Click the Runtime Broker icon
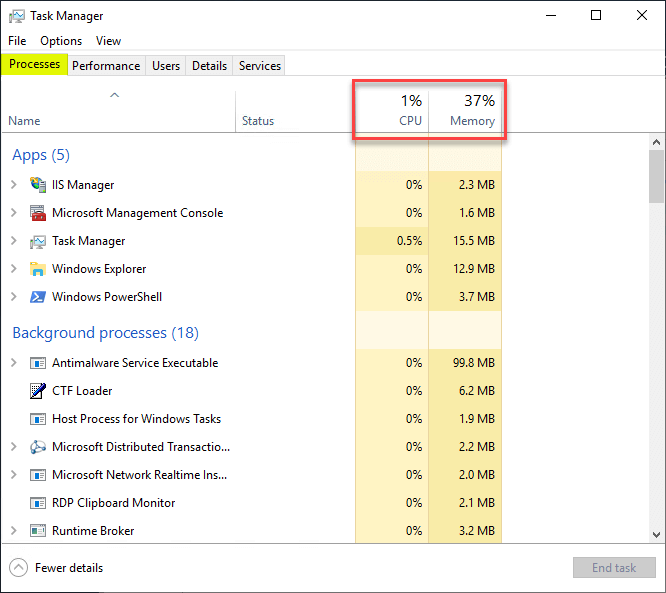Image resolution: width=666 pixels, height=593 pixels. pyautogui.click(x=38, y=531)
